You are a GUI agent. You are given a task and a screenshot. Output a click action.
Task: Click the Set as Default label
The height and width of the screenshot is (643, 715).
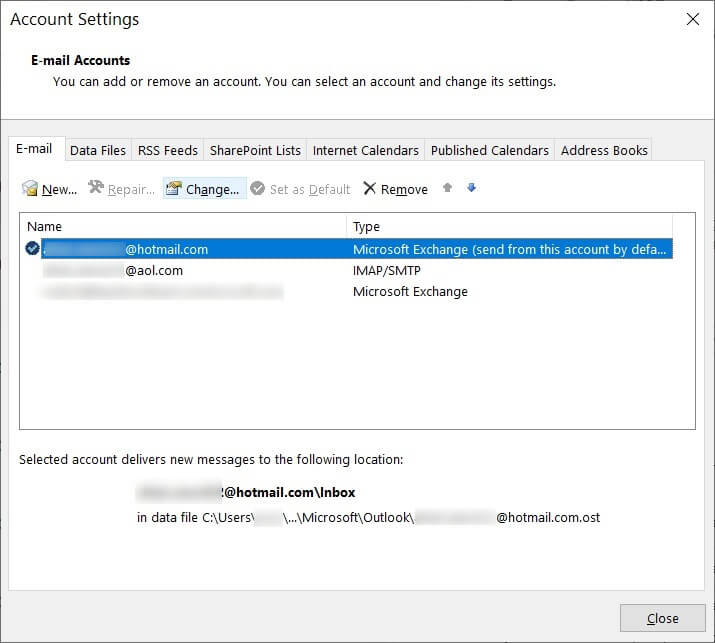310,189
